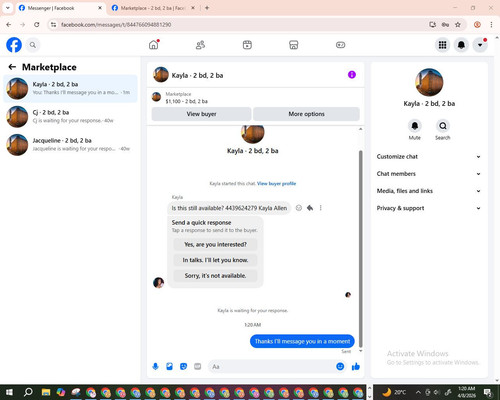Send 'Sorry, it's not available.' response
The width and height of the screenshot is (500, 400).
pyautogui.click(x=215, y=276)
